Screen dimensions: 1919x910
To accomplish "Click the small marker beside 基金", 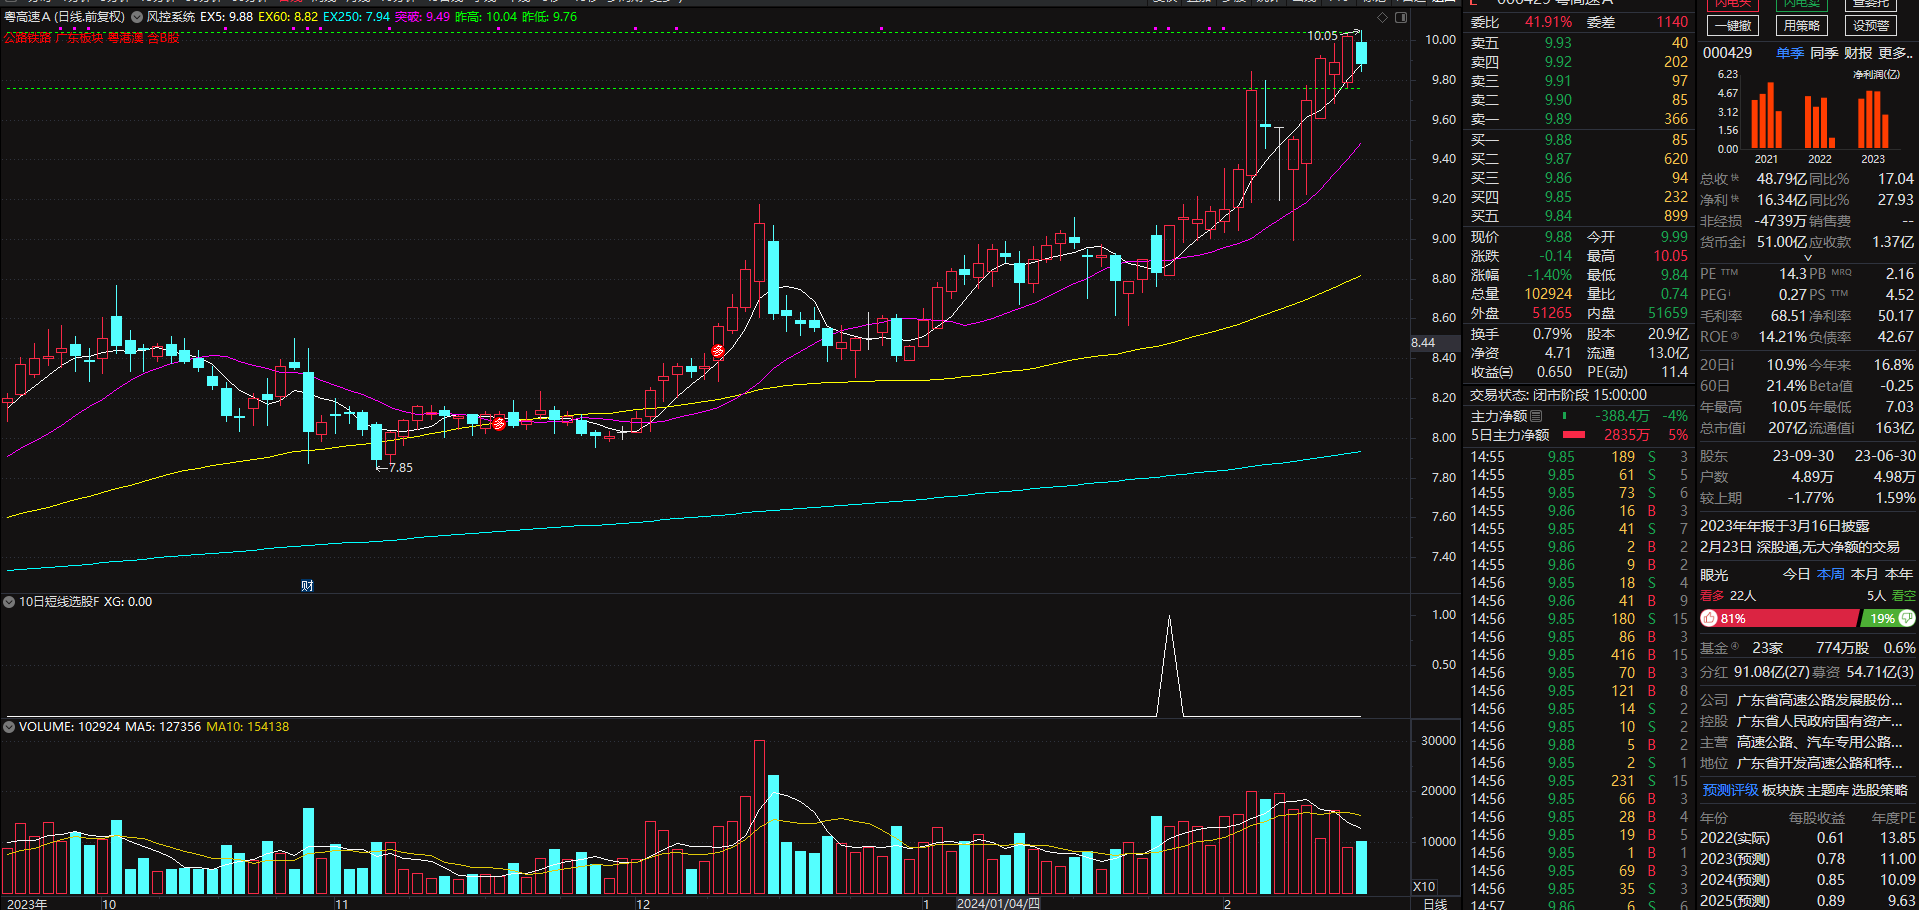I will point(1735,648).
